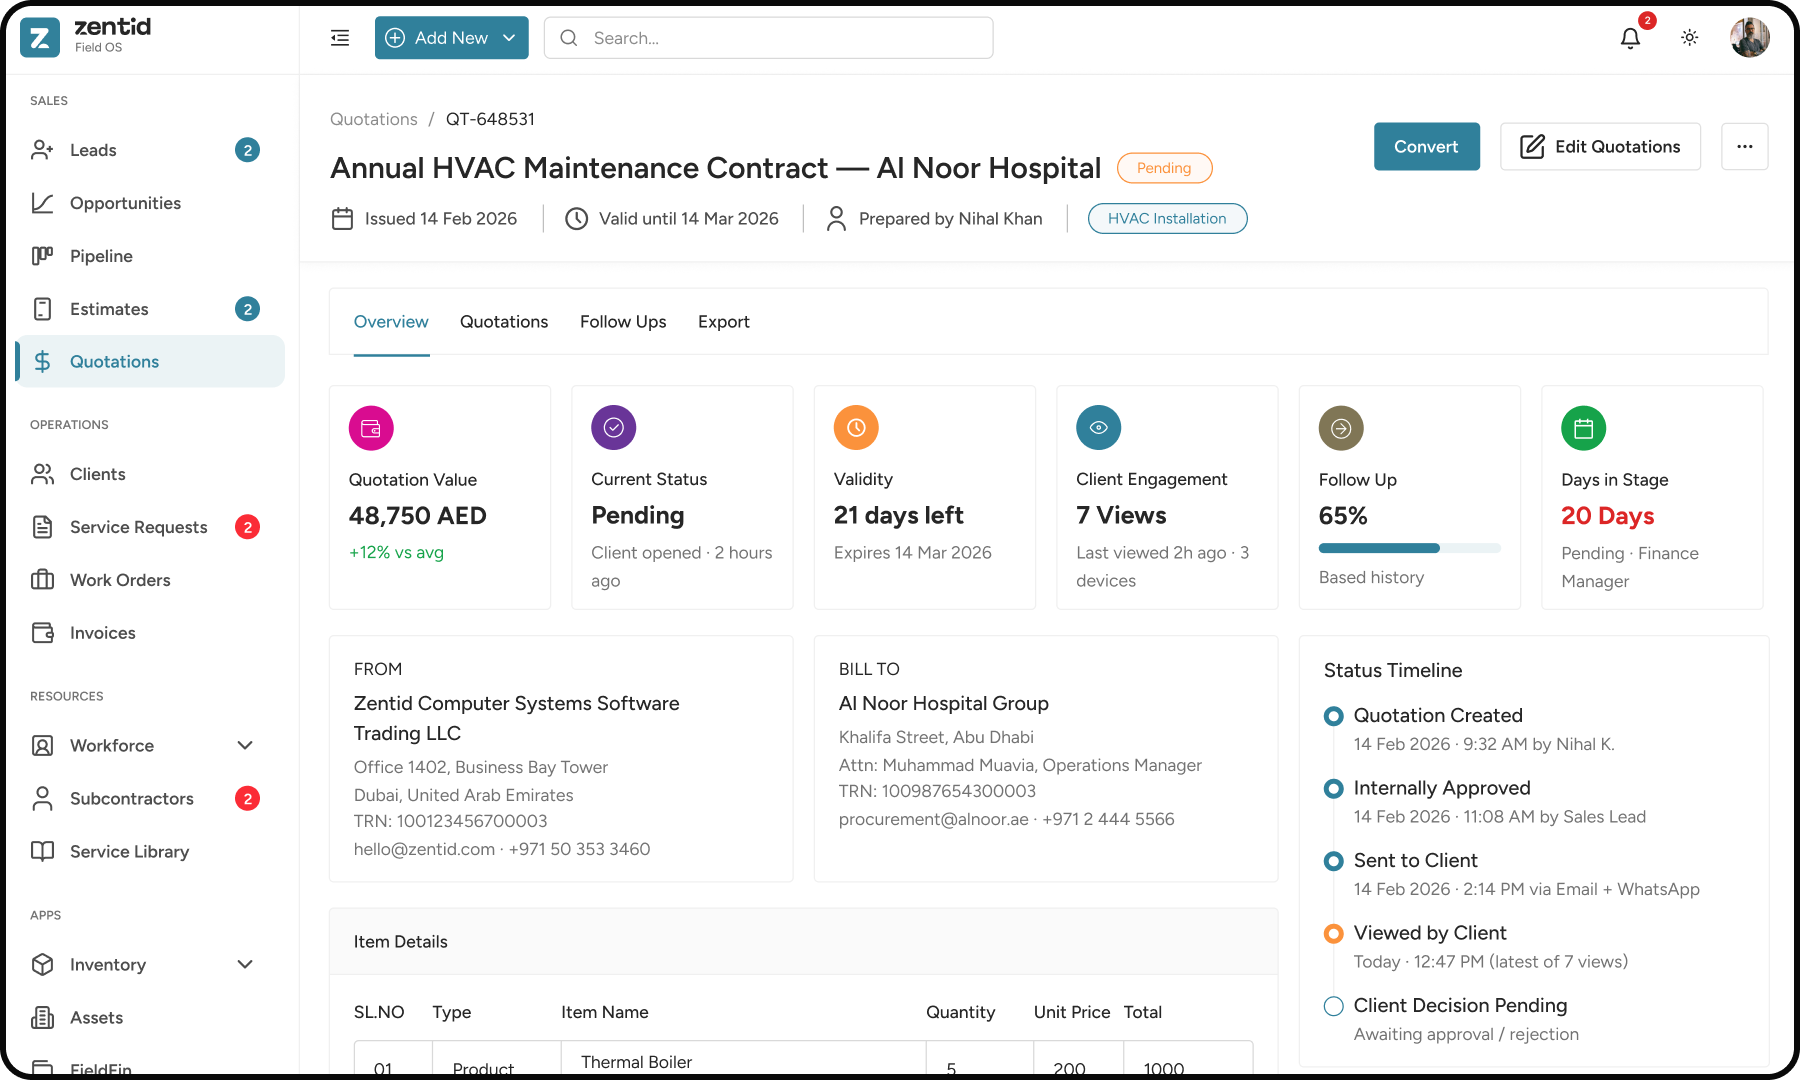Click the Validity clock icon
1800x1080 pixels.
[x=856, y=428]
